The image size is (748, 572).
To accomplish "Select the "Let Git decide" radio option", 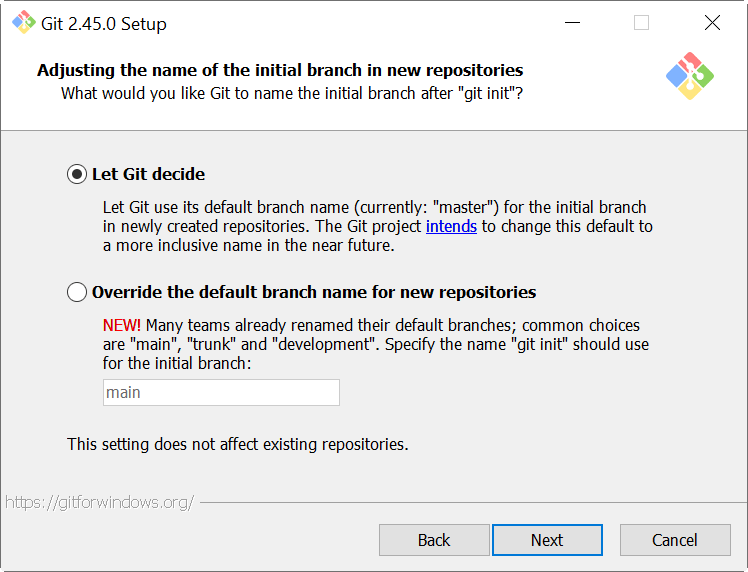I will pyautogui.click(x=77, y=174).
